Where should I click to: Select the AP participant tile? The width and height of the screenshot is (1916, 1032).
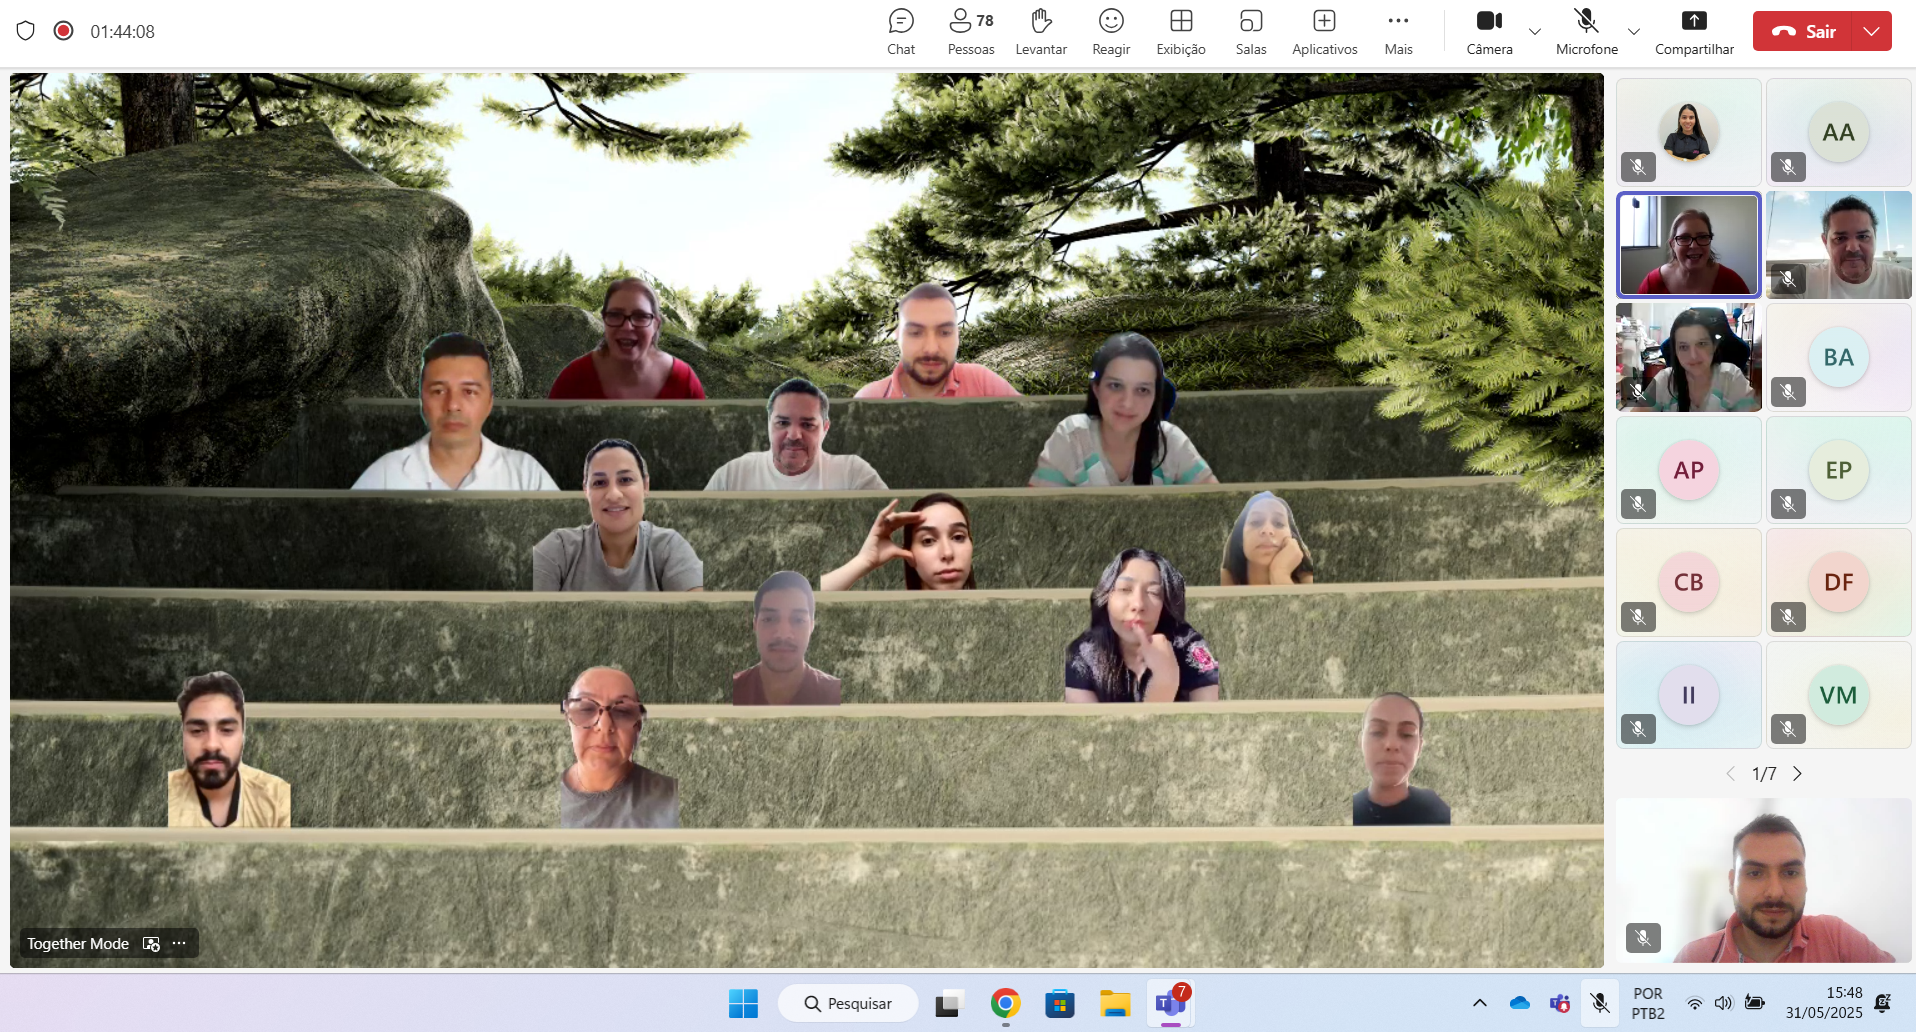pyautogui.click(x=1689, y=470)
